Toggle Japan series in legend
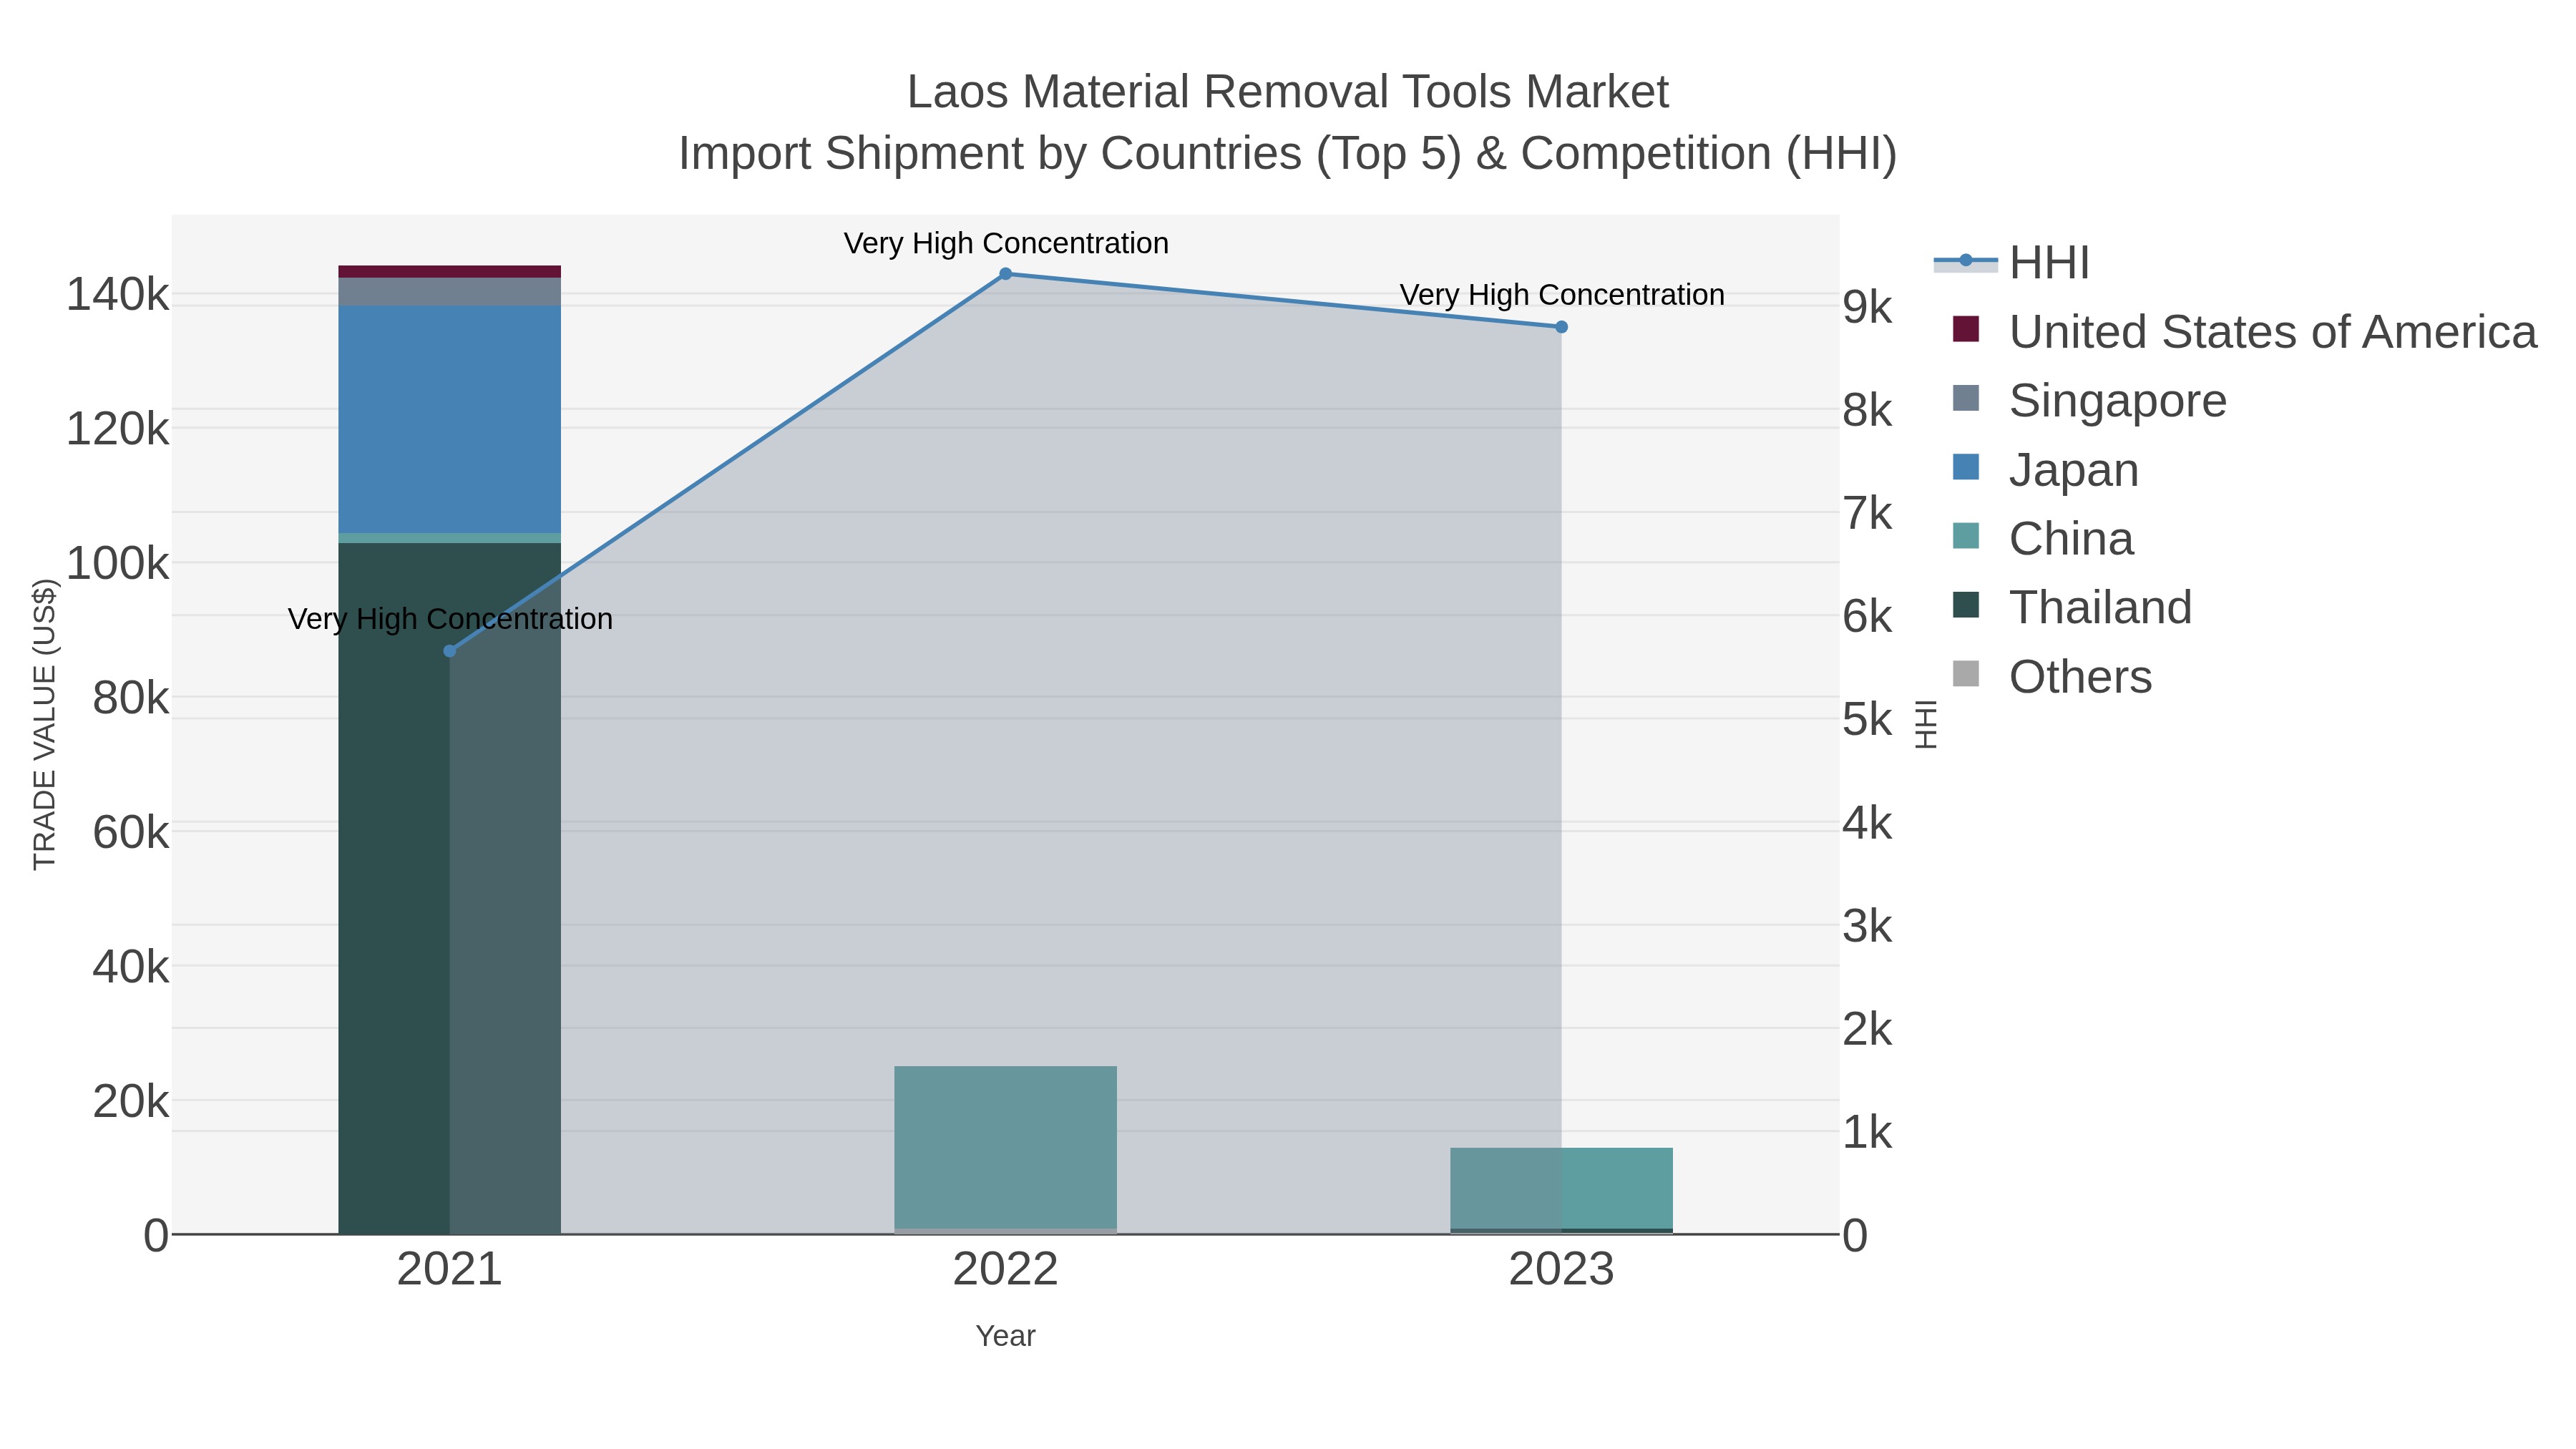Viewport: 2576px width, 1449px height. [x=2045, y=469]
